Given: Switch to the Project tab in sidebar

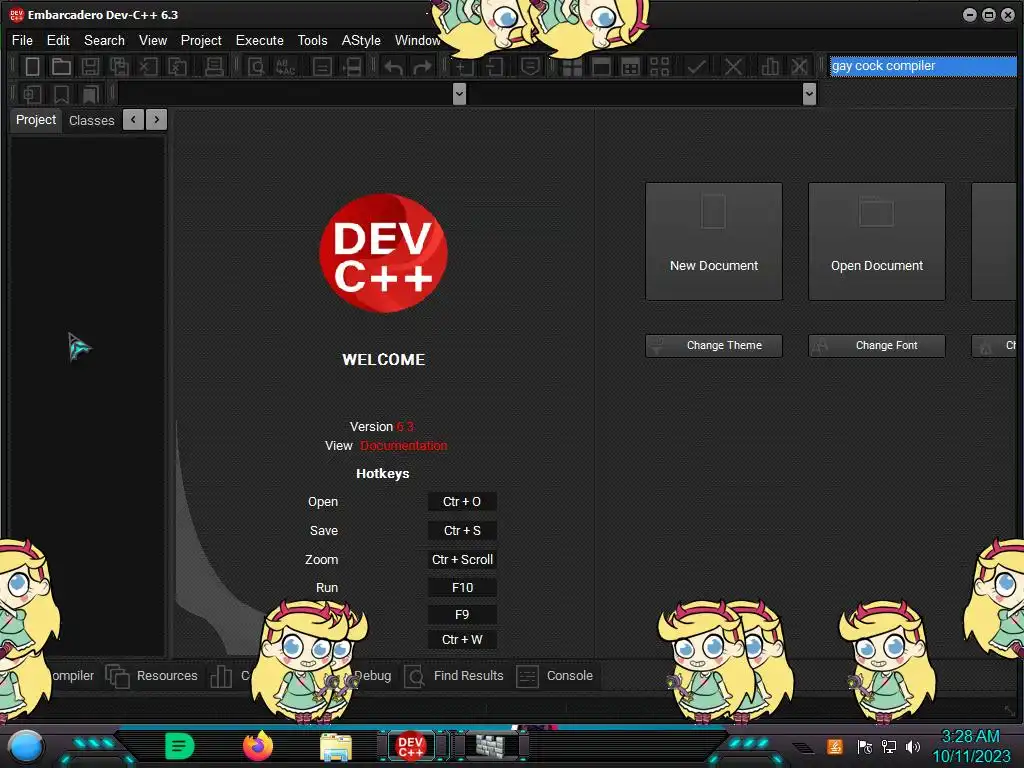Looking at the screenshot, I should point(36,120).
